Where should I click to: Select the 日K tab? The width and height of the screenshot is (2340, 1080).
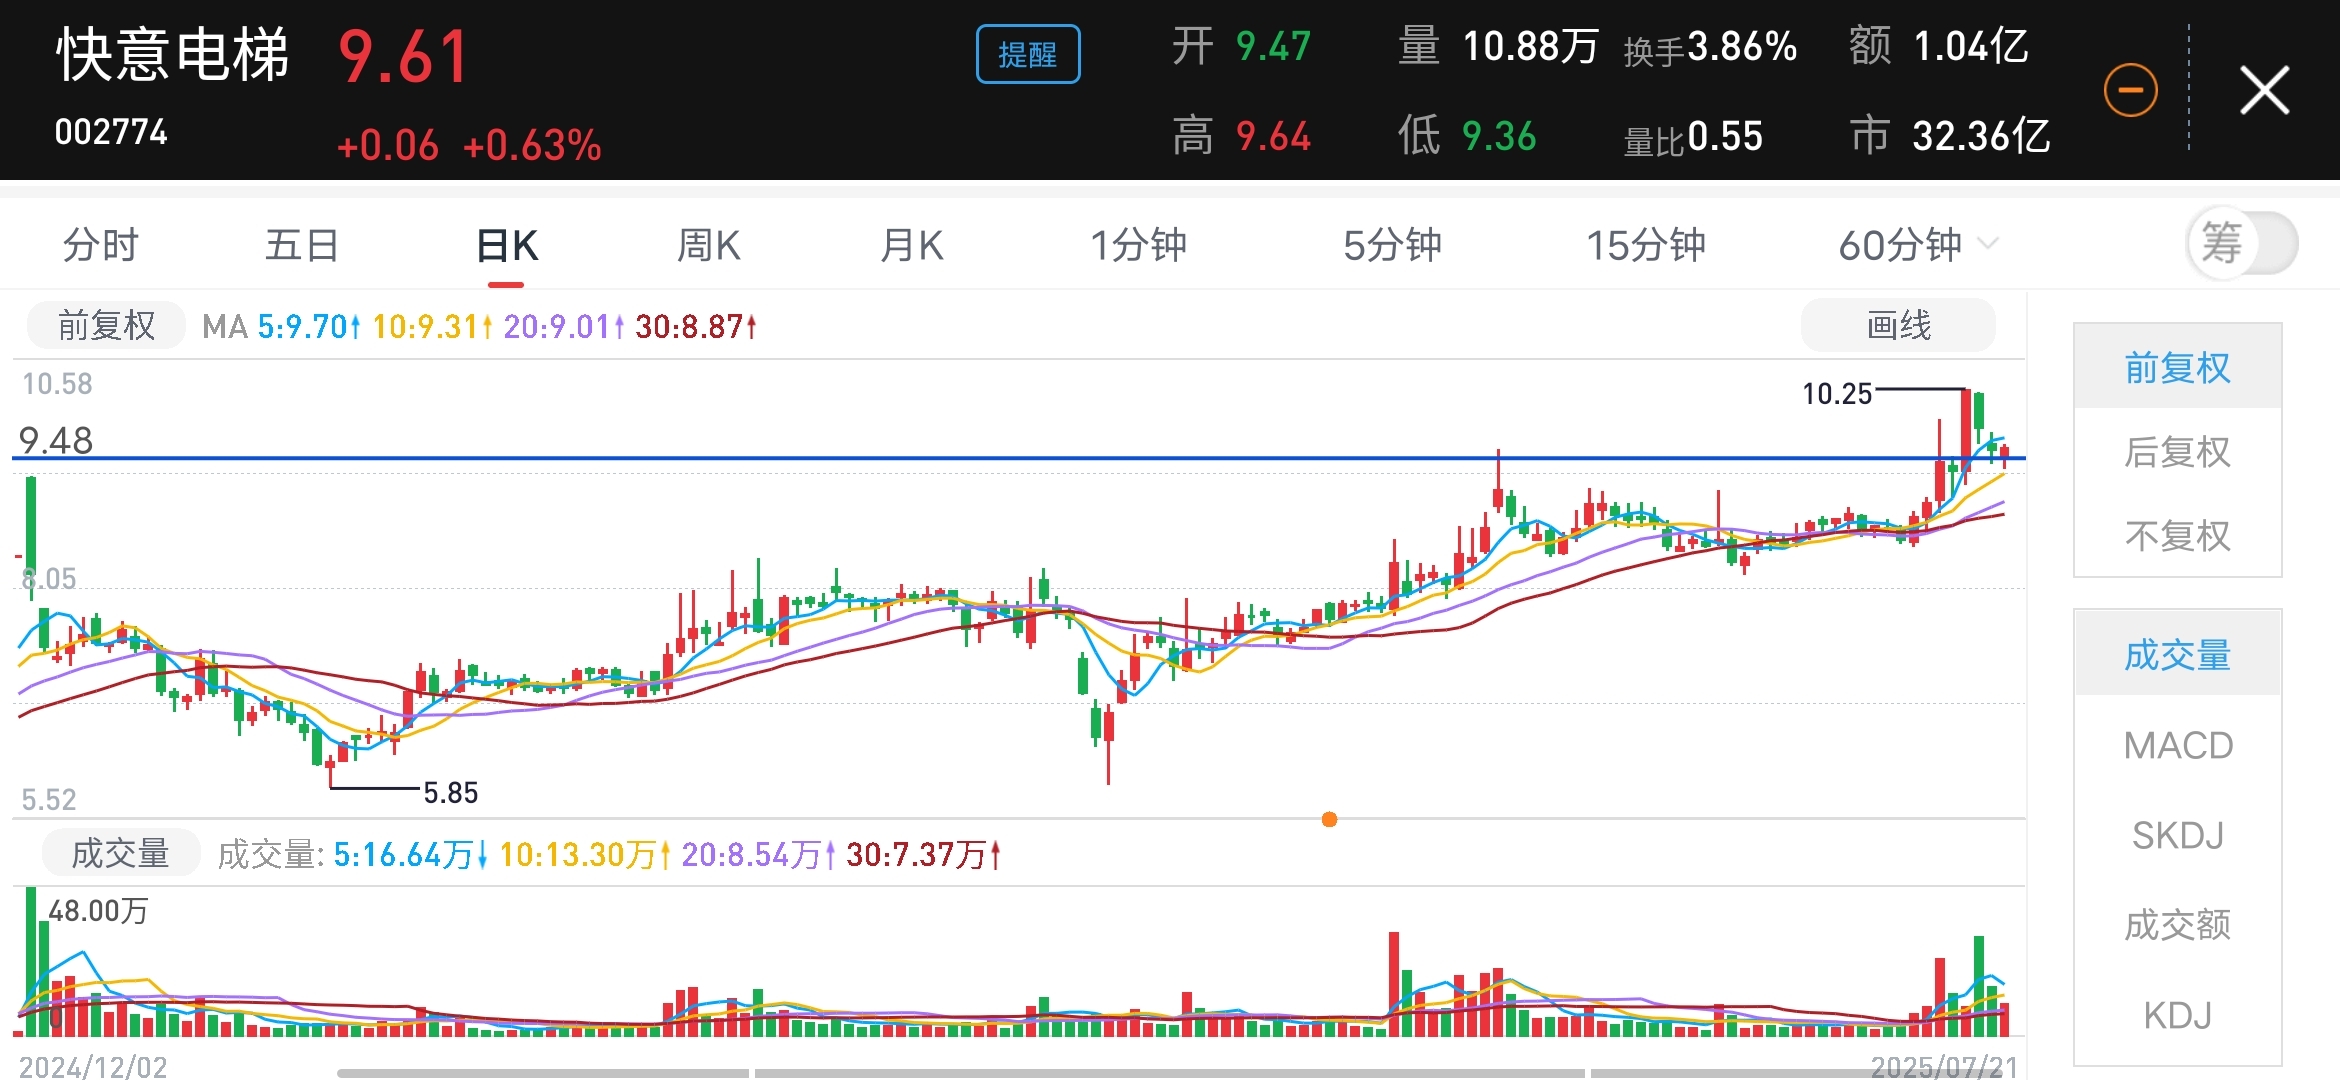pos(507,245)
